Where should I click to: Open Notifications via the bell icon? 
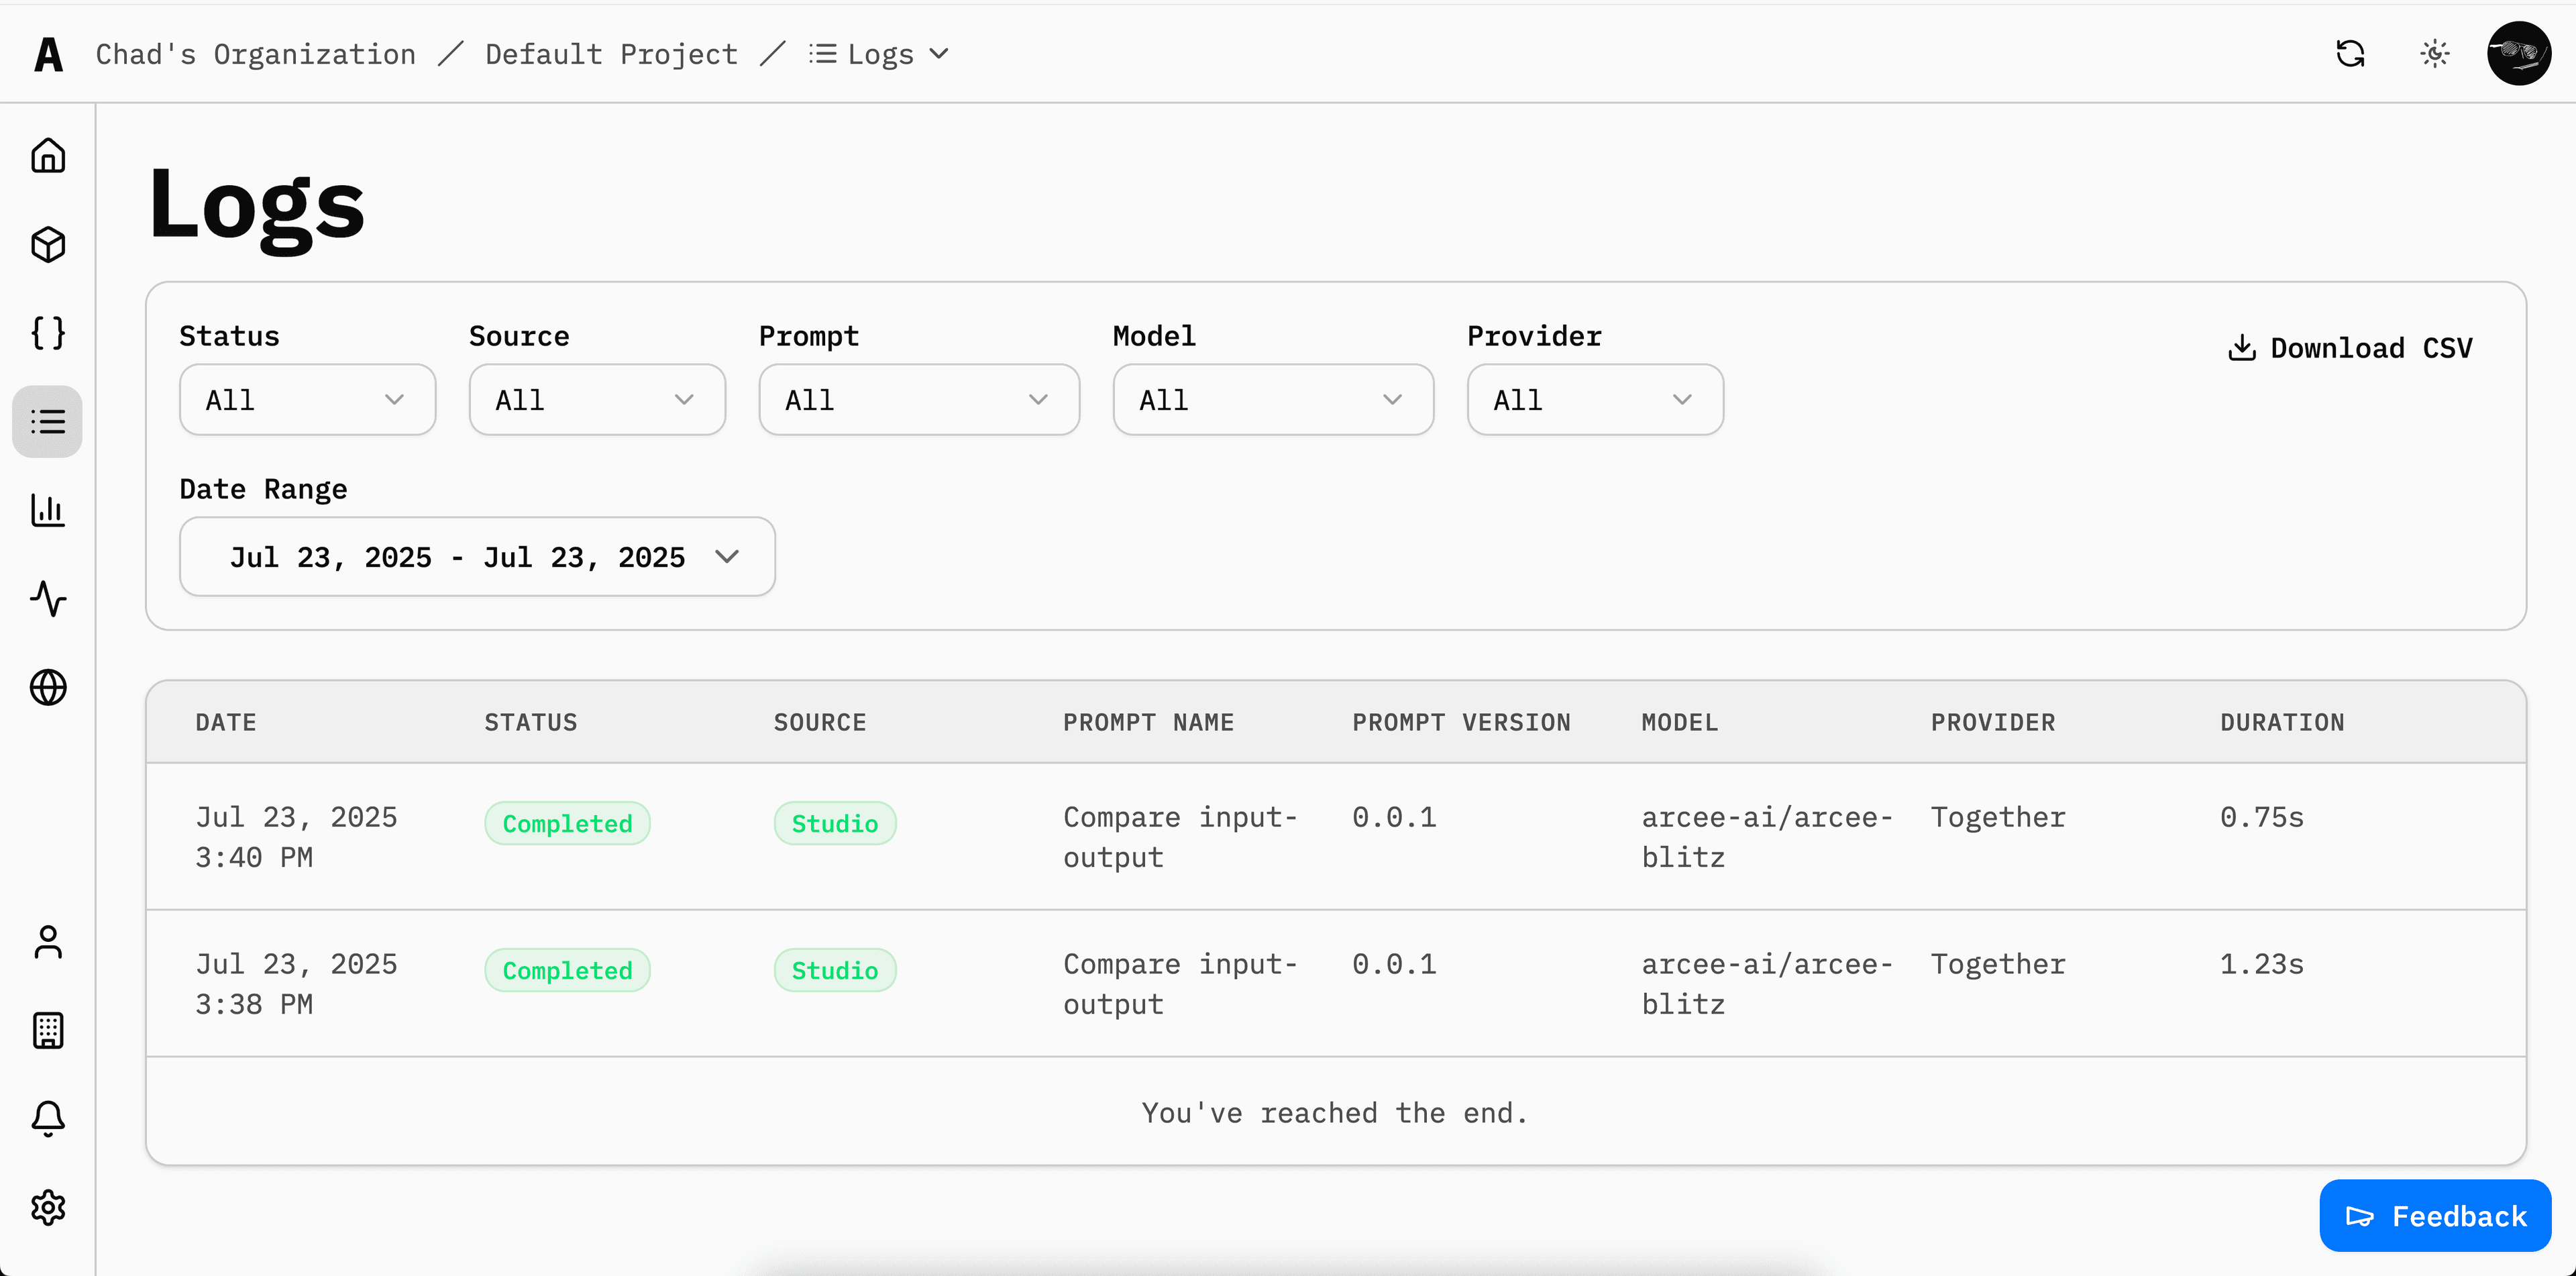point(48,1119)
